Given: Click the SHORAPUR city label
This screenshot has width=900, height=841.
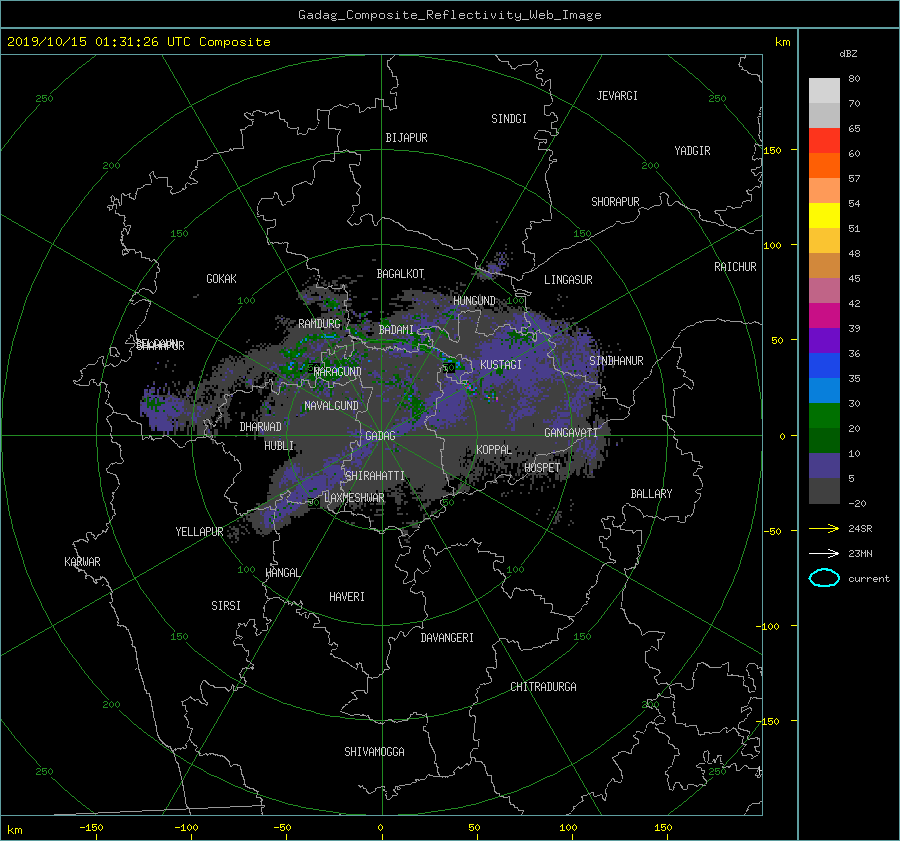Looking at the screenshot, I should coord(615,202).
